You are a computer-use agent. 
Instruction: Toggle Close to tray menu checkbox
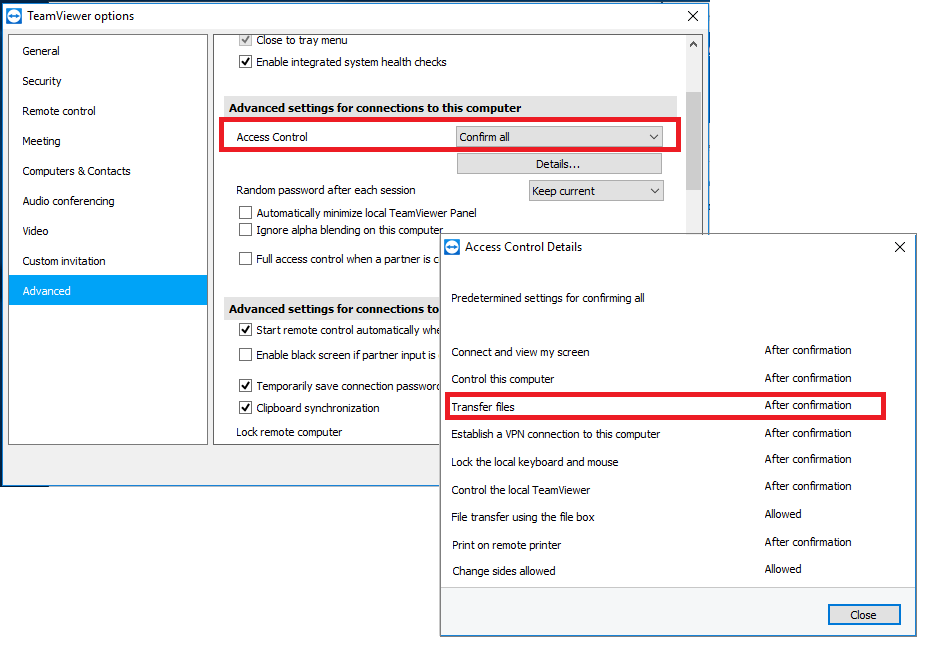tap(245, 40)
